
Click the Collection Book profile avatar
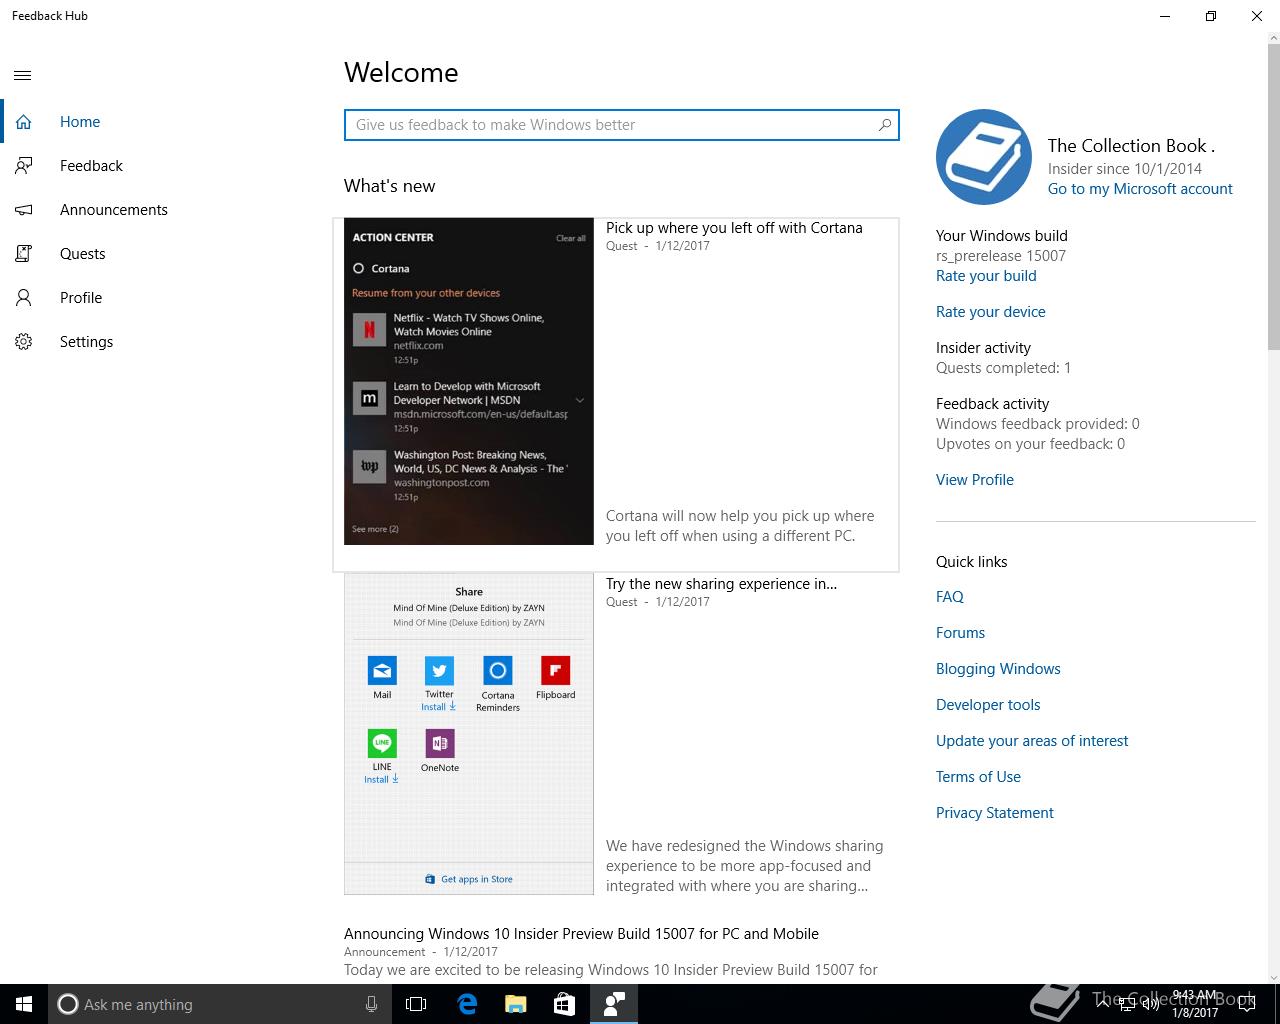(x=984, y=157)
